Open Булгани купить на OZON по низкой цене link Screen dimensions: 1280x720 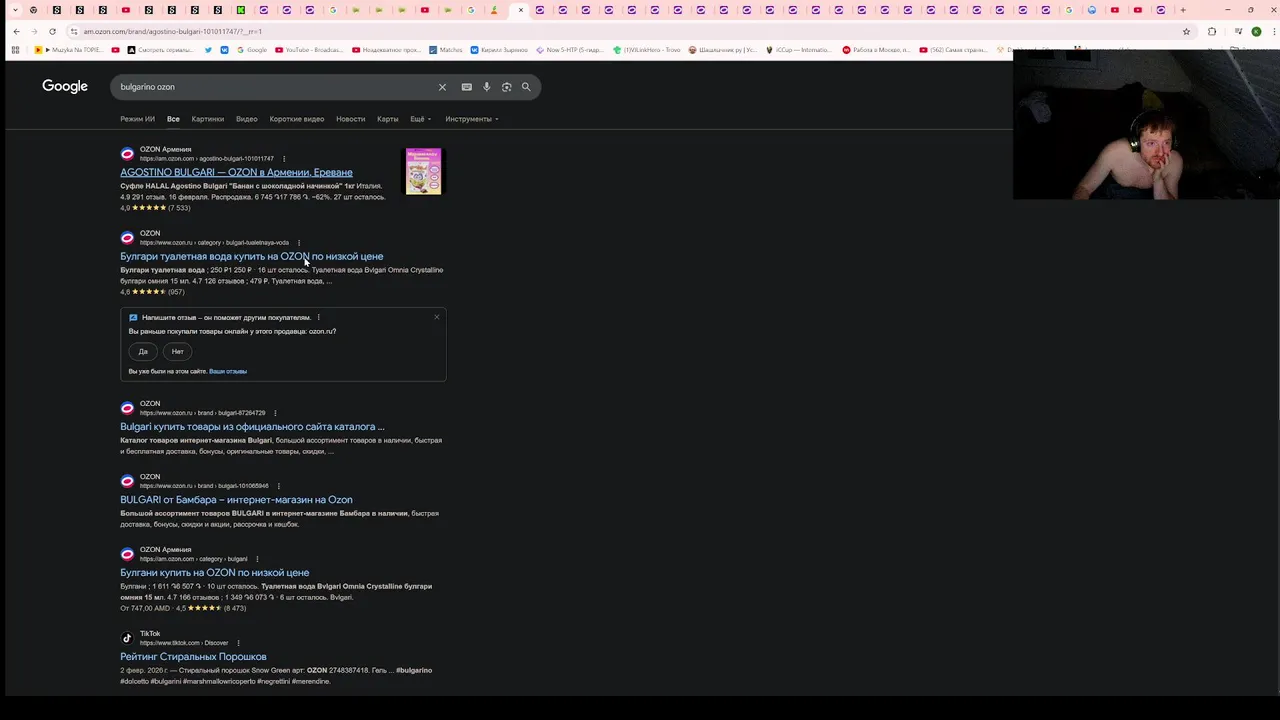(x=214, y=572)
